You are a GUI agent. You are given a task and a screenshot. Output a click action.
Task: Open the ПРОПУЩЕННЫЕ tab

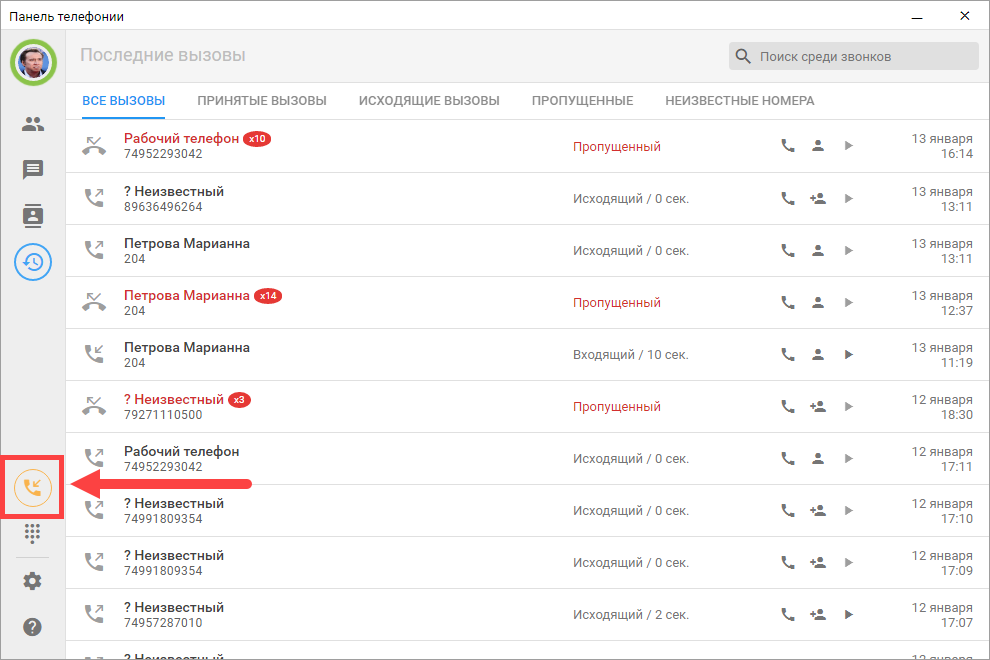coord(582,101)
